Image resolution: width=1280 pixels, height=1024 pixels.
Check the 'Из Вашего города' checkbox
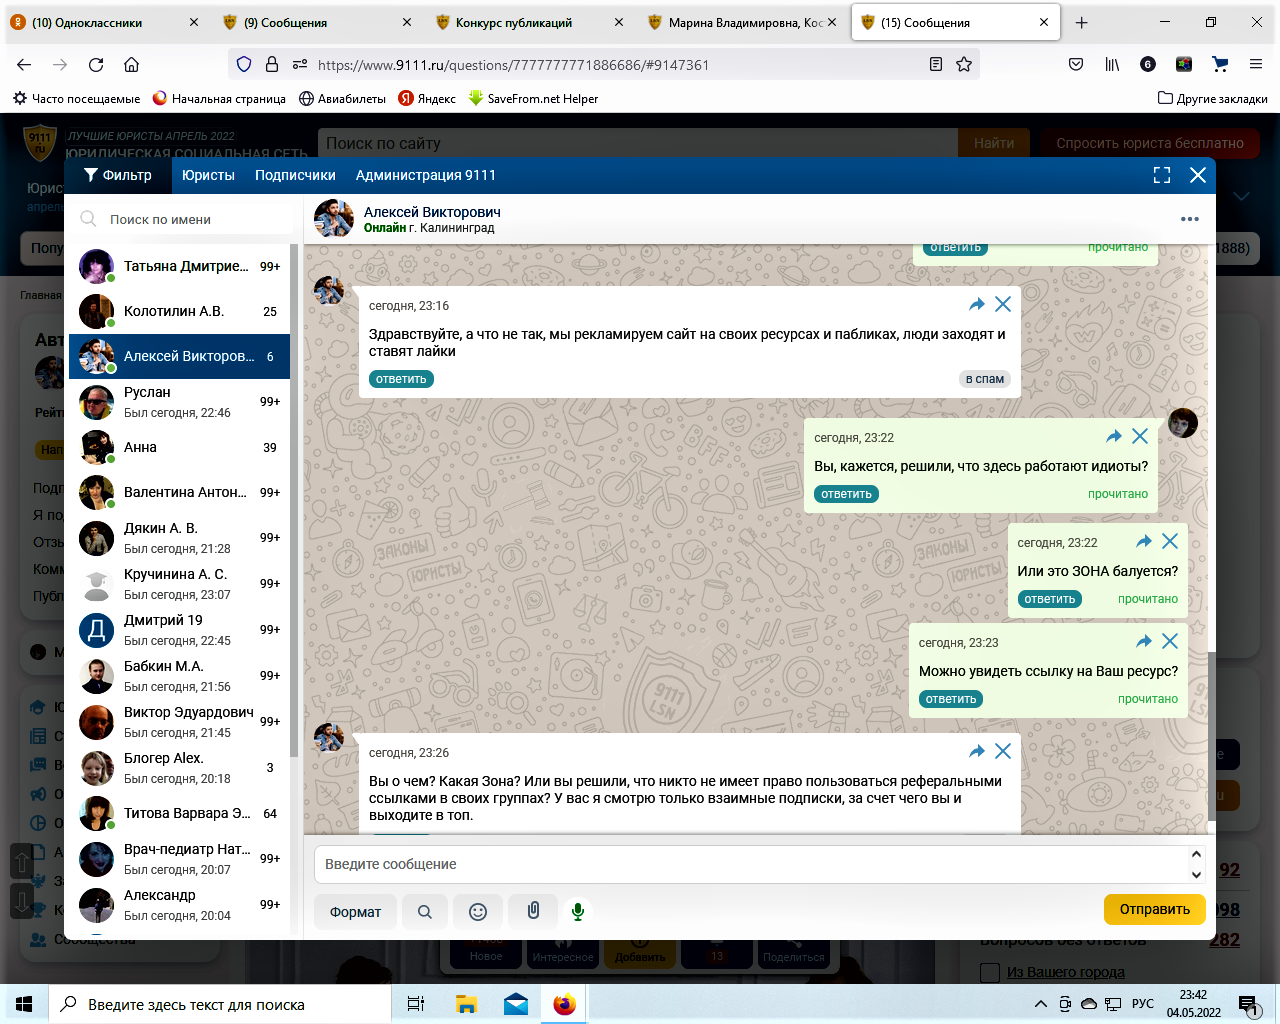pos(990,972)
